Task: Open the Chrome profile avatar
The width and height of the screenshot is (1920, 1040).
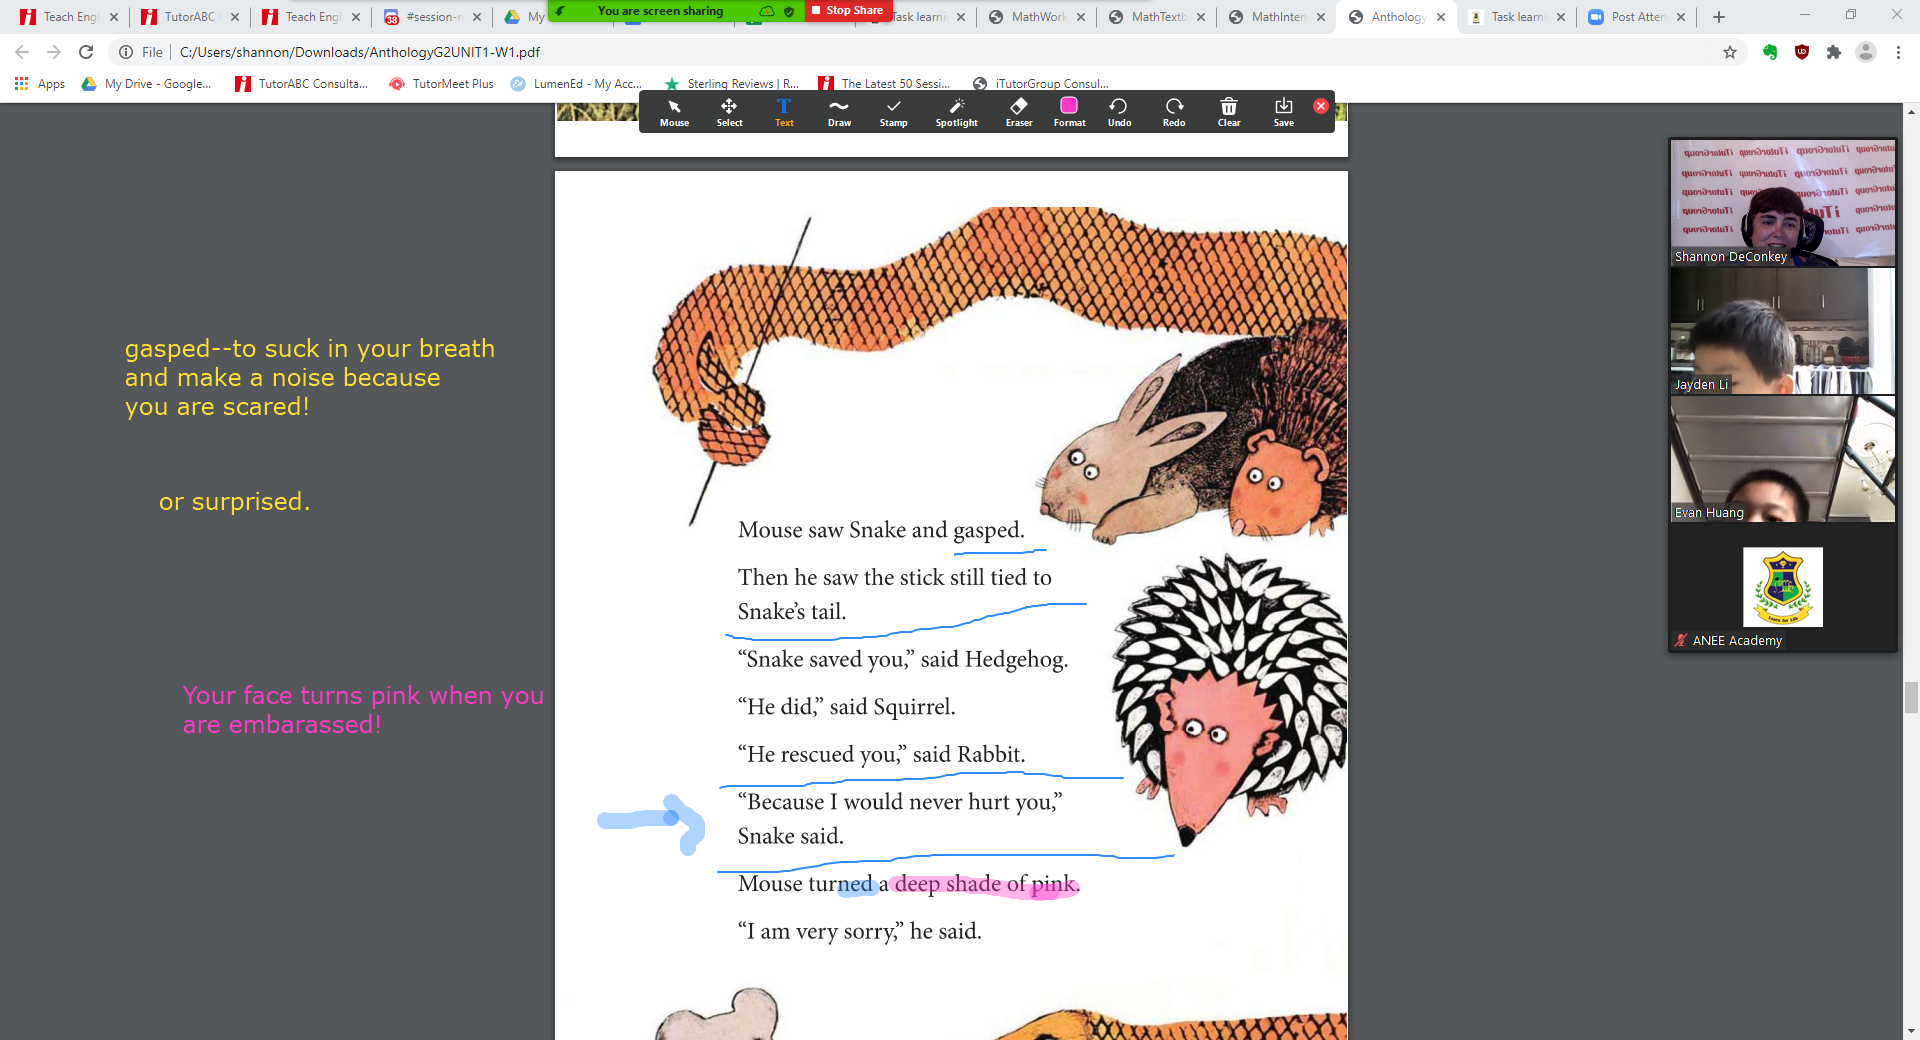Action: 1866,52
